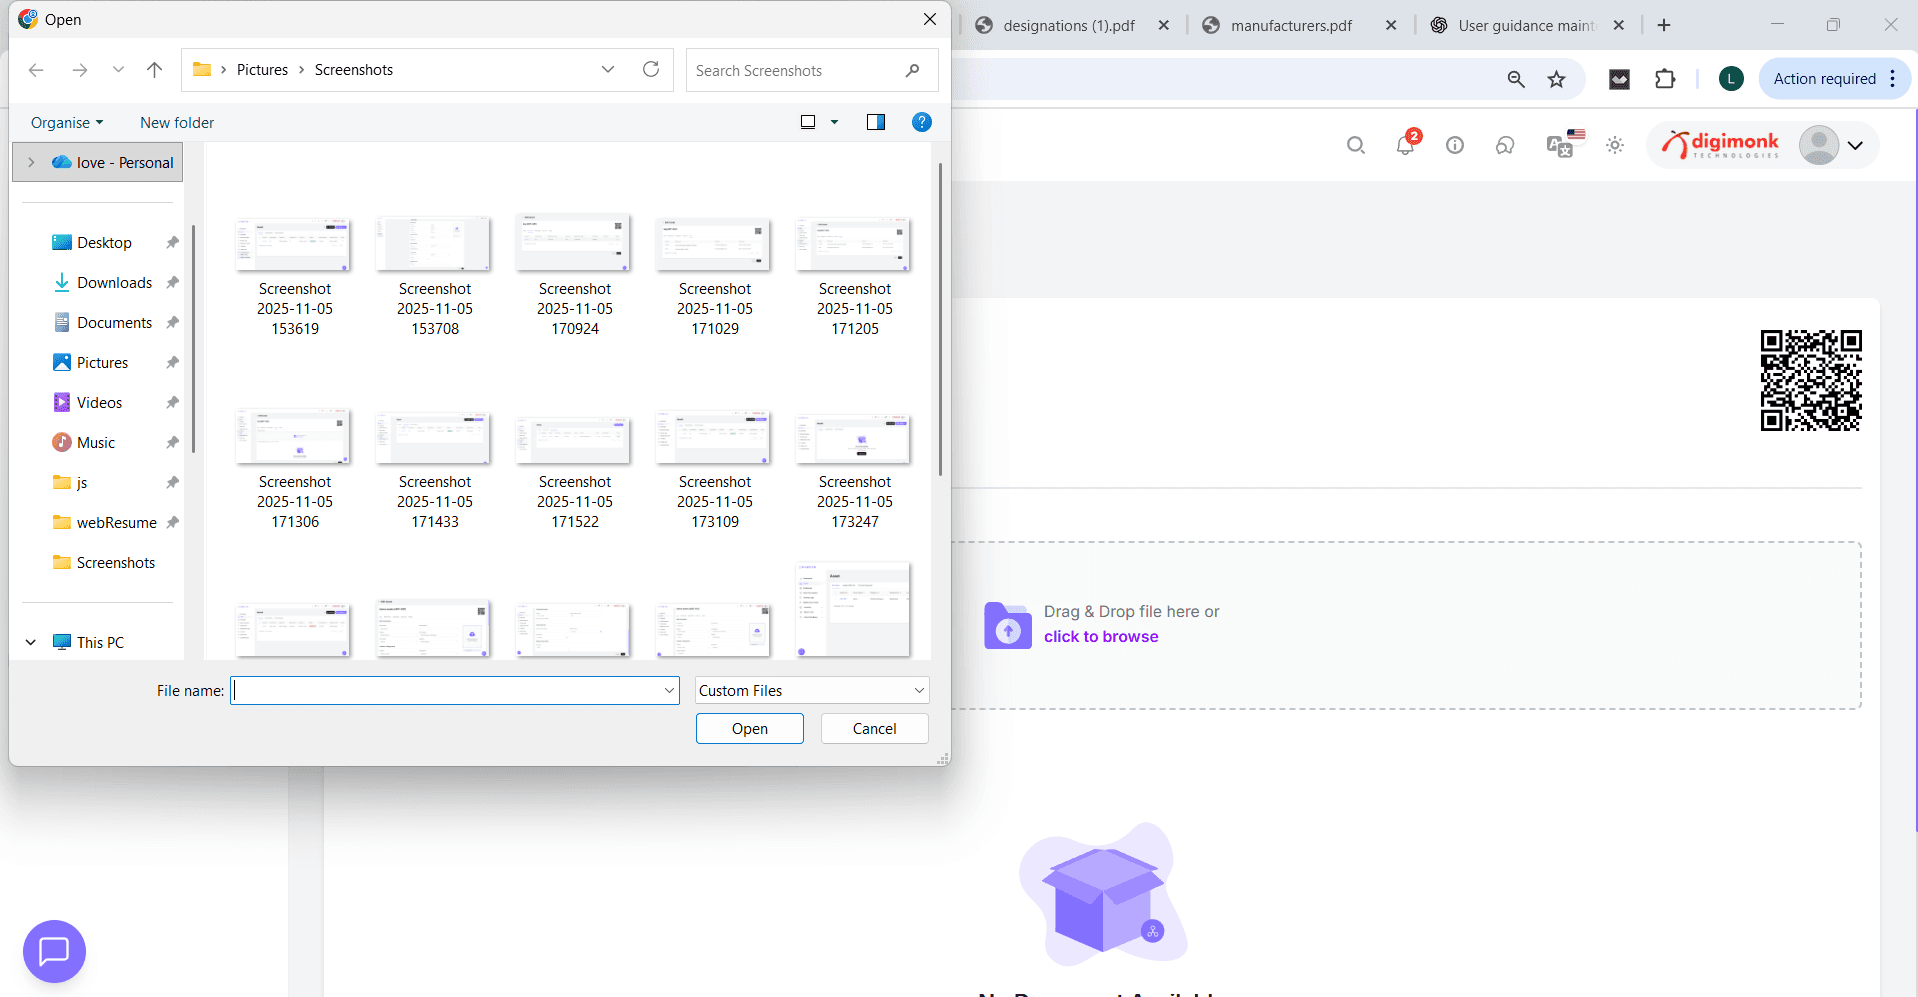The height and width of the screenshot is (997, 1918).
Task: Open the support chat headset icon
Action: point(1504,145)
